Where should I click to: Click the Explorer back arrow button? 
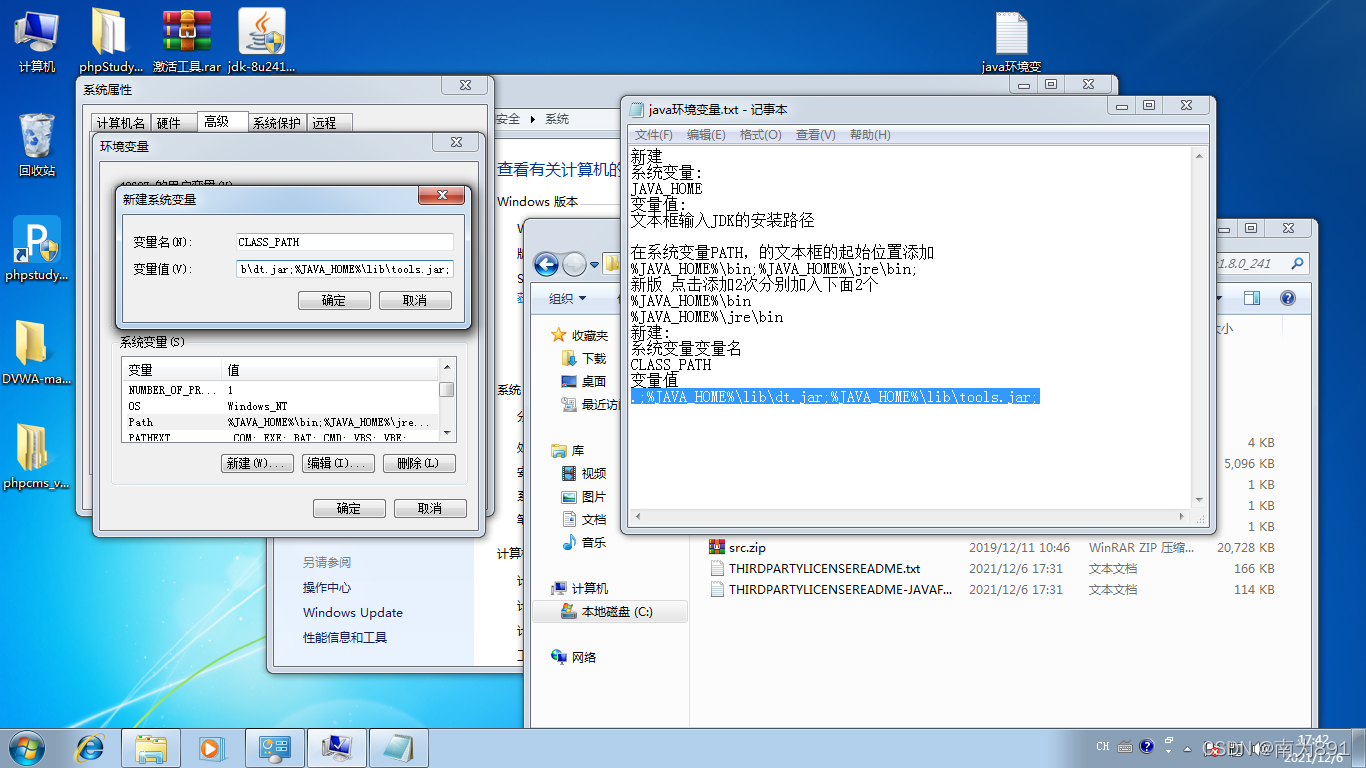pyautogui.click(x=546, y=265)
